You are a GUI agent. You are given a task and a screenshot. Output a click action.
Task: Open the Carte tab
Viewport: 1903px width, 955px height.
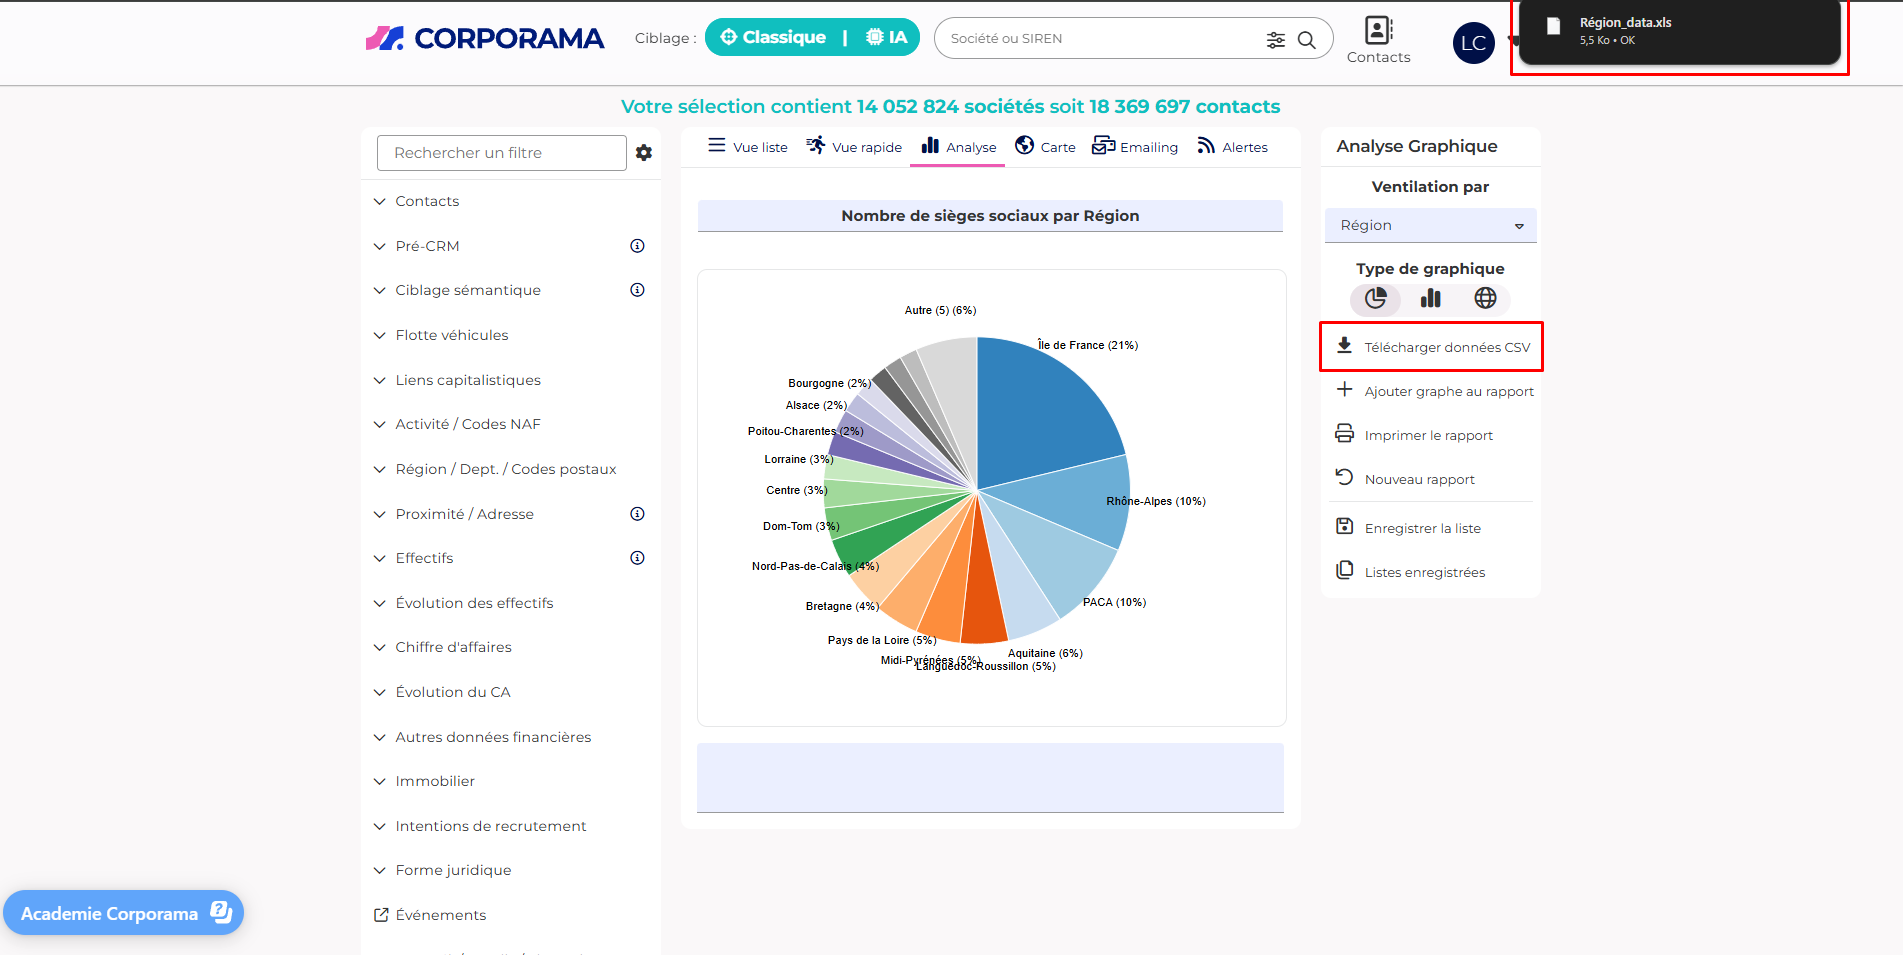(1045, 147)
